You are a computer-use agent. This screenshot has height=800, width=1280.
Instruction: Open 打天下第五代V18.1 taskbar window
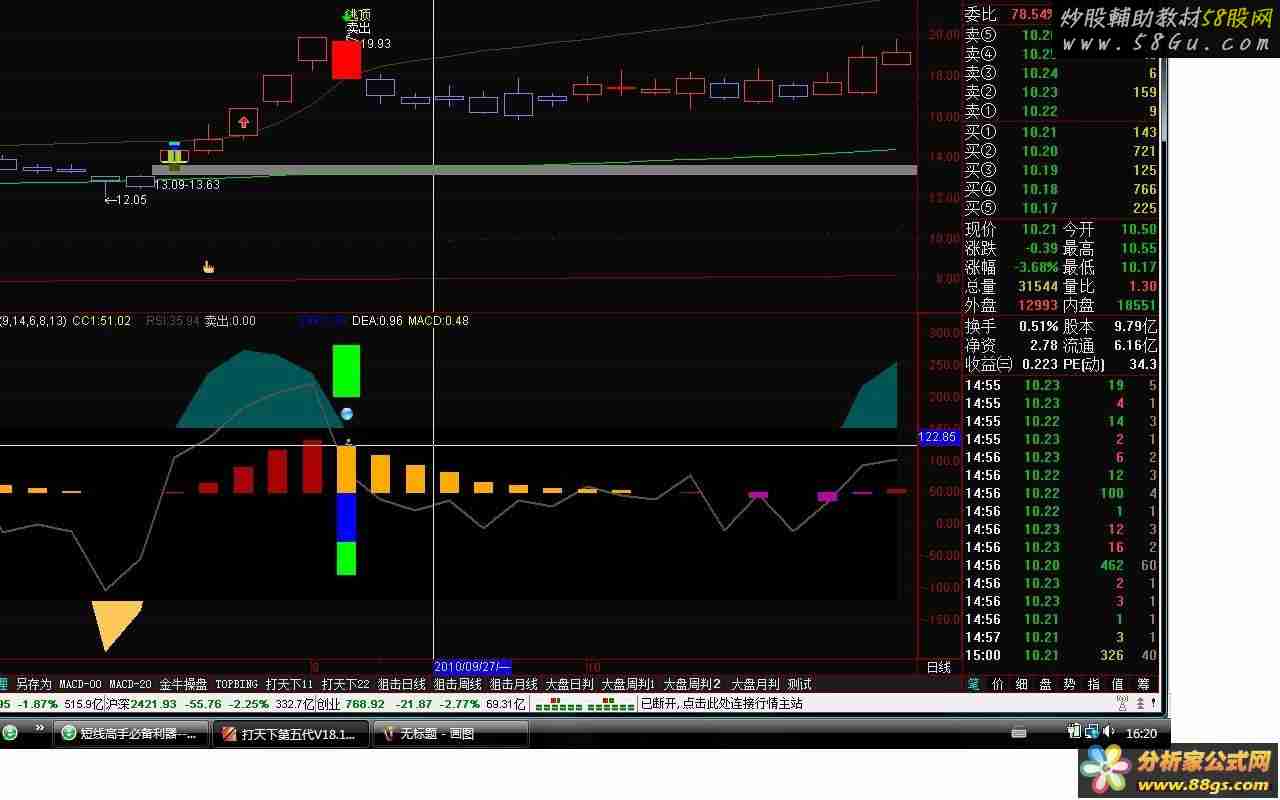(291, 734)
